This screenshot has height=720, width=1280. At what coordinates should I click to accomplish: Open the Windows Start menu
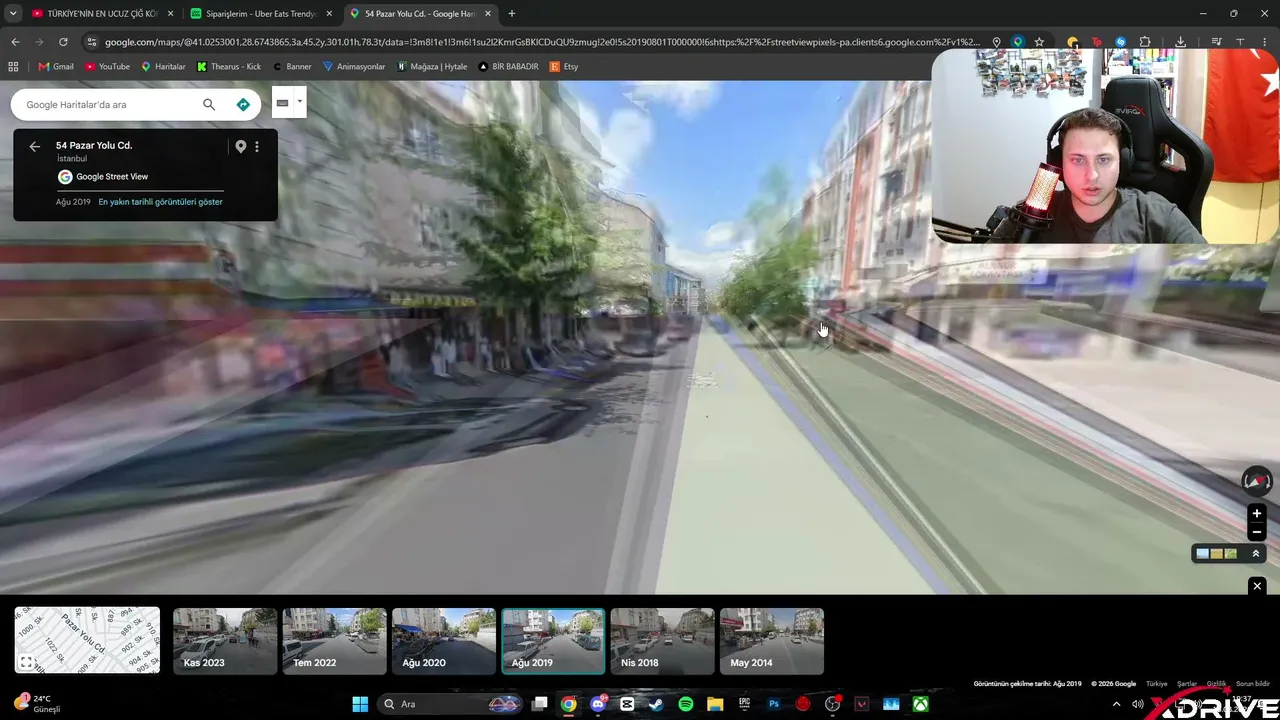pyautogui.click(x=360, y=704)
